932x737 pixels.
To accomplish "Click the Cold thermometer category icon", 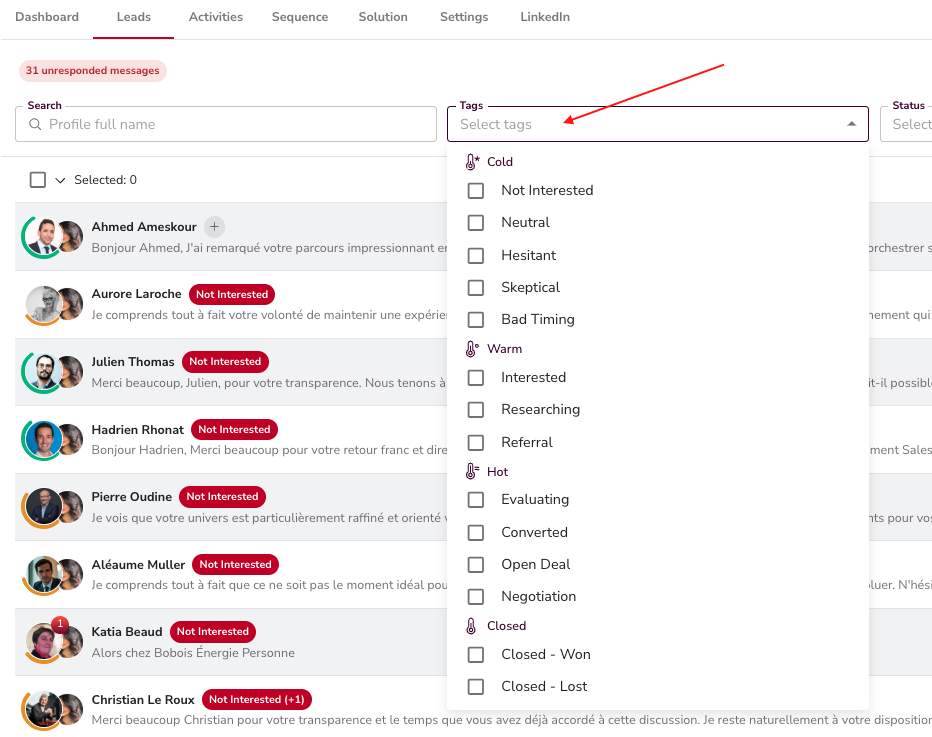I will point(472,162).
